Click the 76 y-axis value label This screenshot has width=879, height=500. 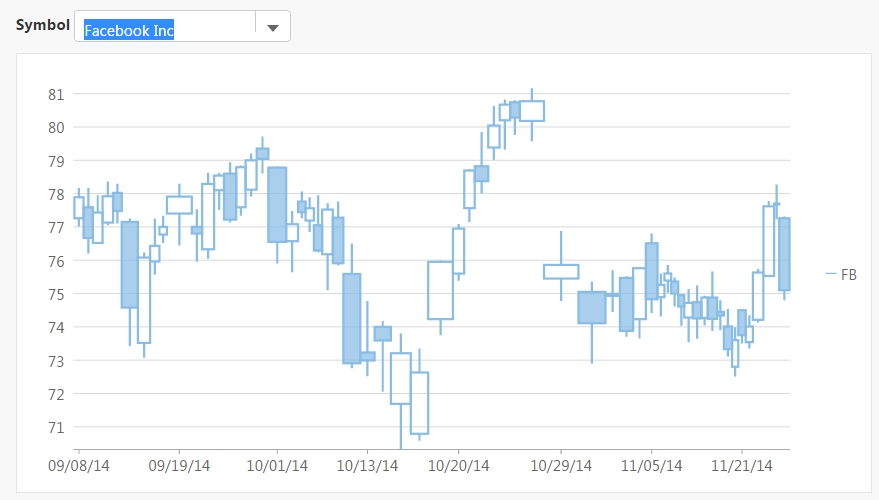tap(56, 261)
